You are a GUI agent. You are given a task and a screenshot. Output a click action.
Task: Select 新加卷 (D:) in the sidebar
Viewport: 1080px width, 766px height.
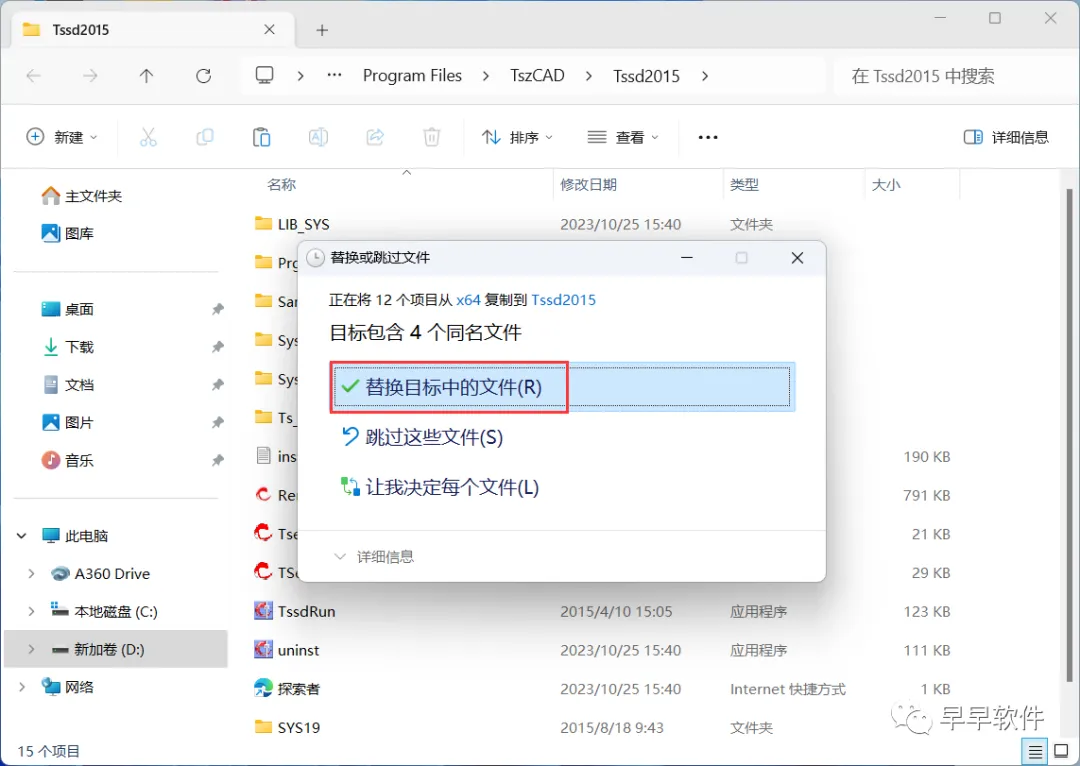[x=116, y=649]
